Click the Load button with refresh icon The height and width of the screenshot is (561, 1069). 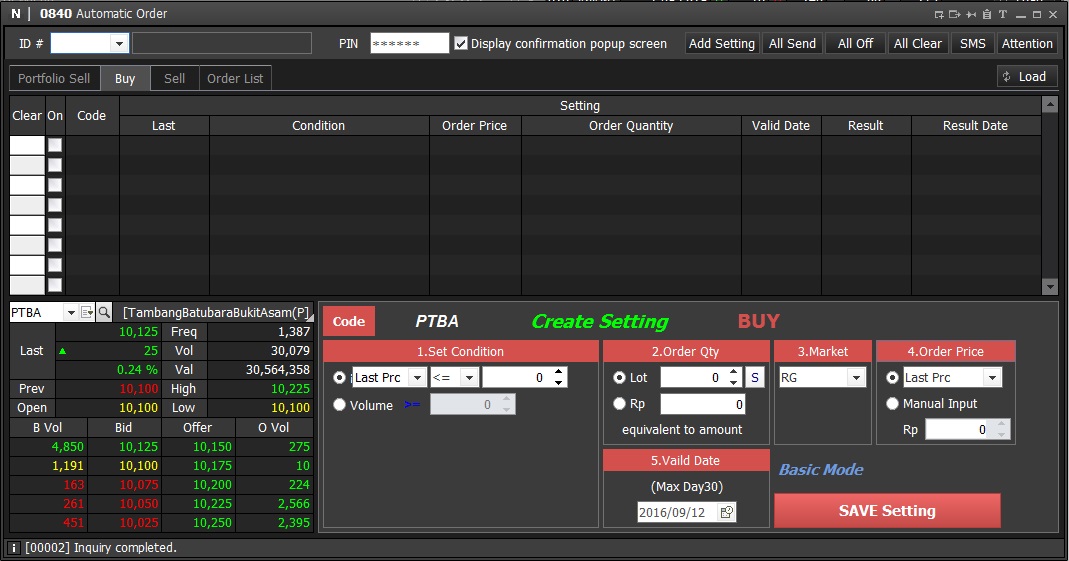pyautogui.click(x=1026, y=77)
